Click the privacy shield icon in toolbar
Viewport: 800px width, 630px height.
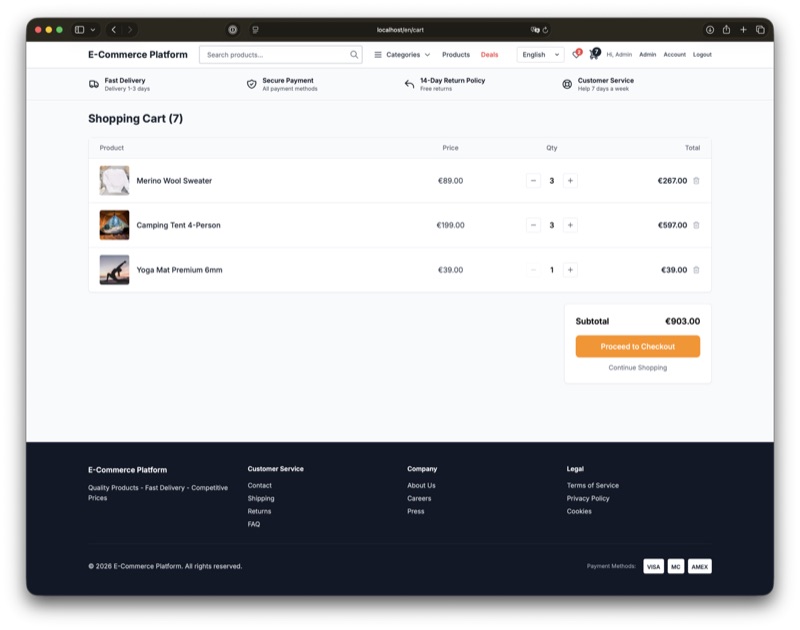point(233,30)
